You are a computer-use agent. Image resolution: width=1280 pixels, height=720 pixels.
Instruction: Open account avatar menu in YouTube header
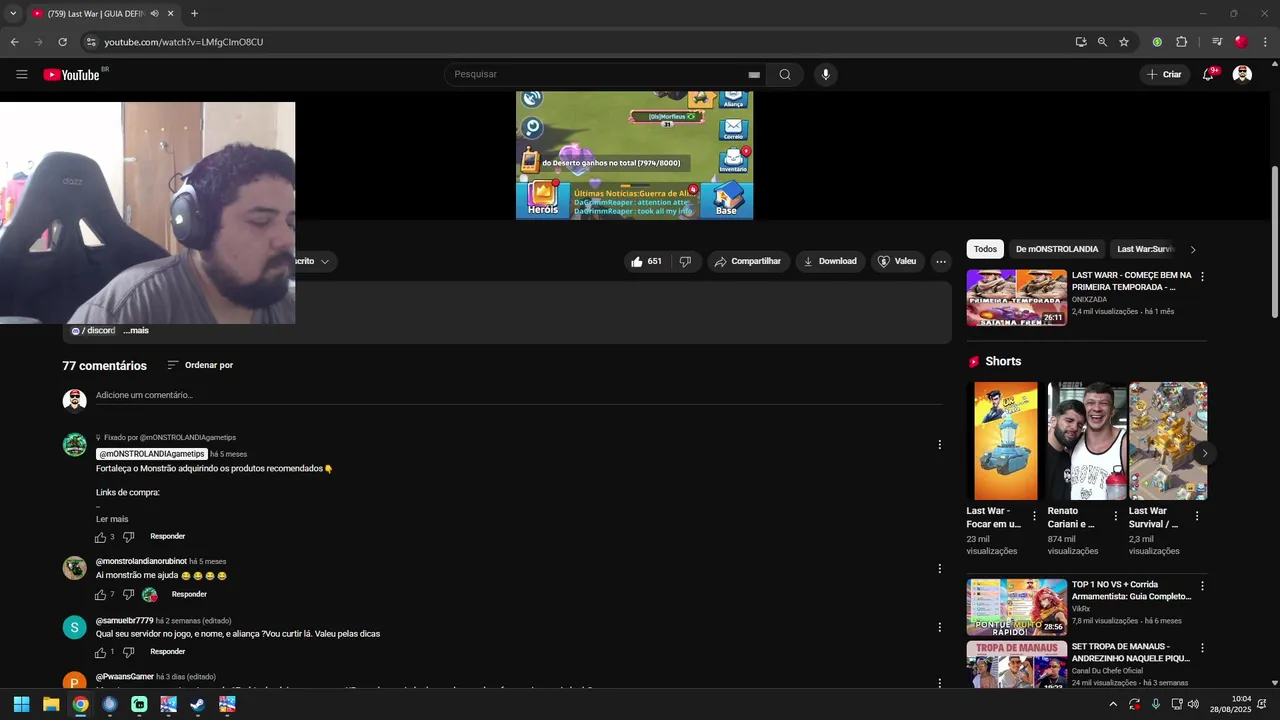(x=1242, y=74)
